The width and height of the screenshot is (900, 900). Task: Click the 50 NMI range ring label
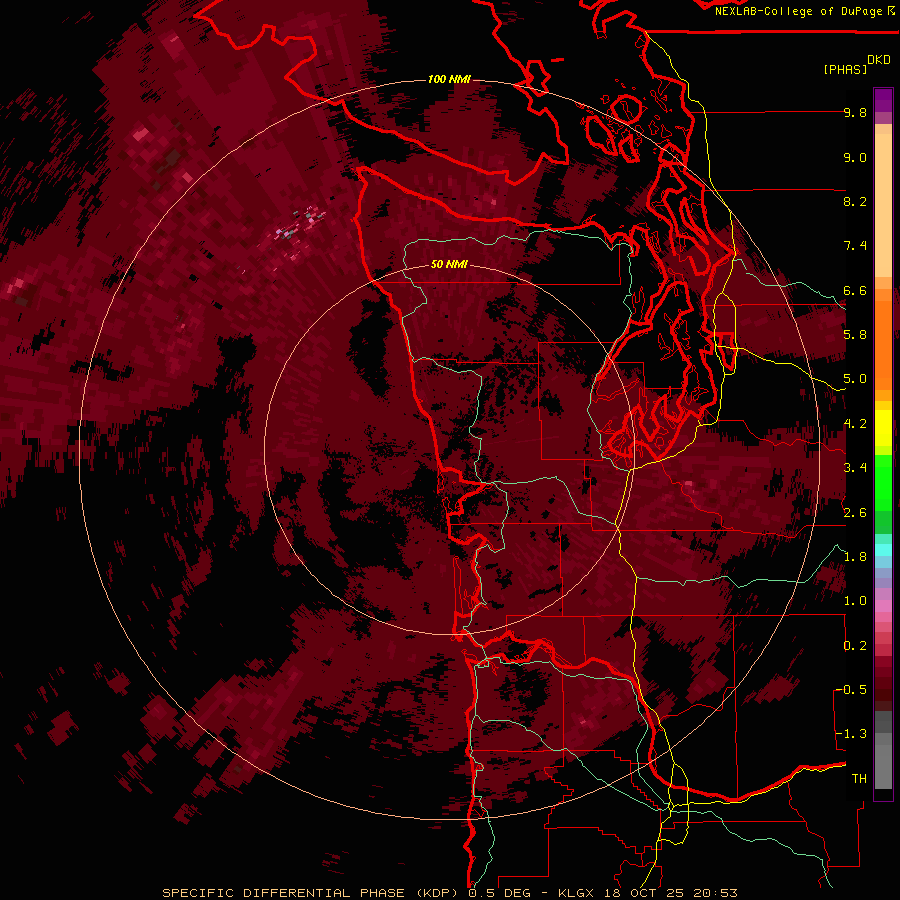[x=449, y=264]
